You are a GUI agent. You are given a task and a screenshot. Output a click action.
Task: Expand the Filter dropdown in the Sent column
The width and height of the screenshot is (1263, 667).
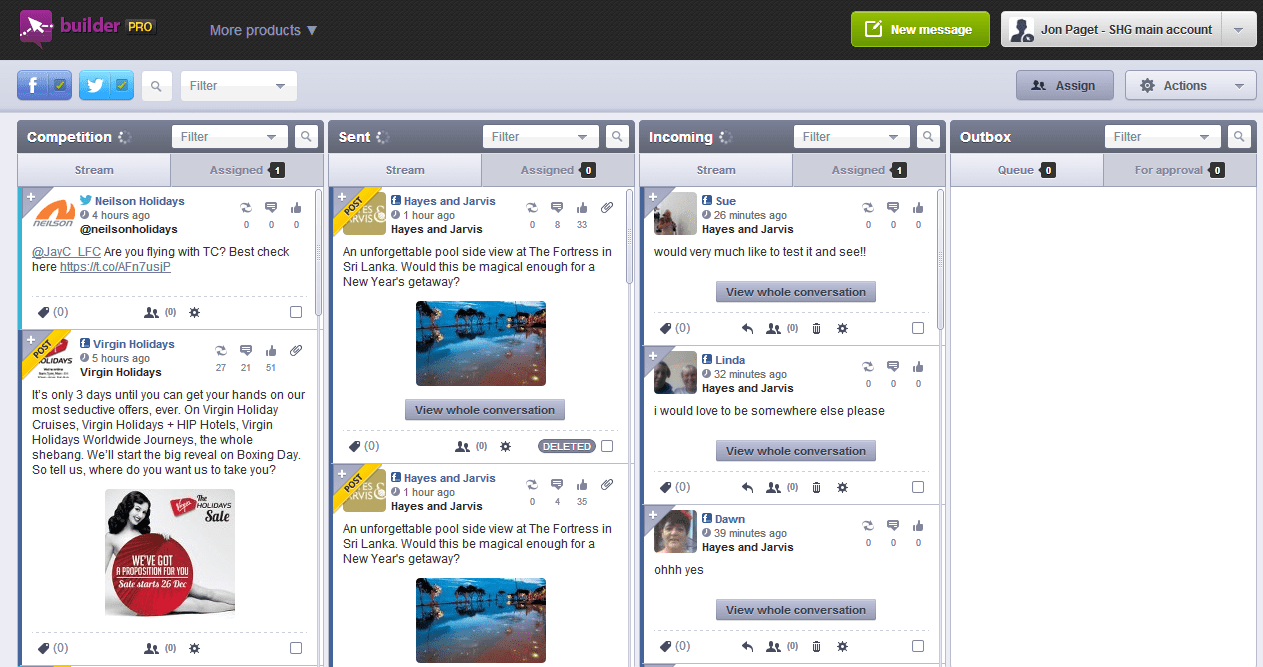540,137
